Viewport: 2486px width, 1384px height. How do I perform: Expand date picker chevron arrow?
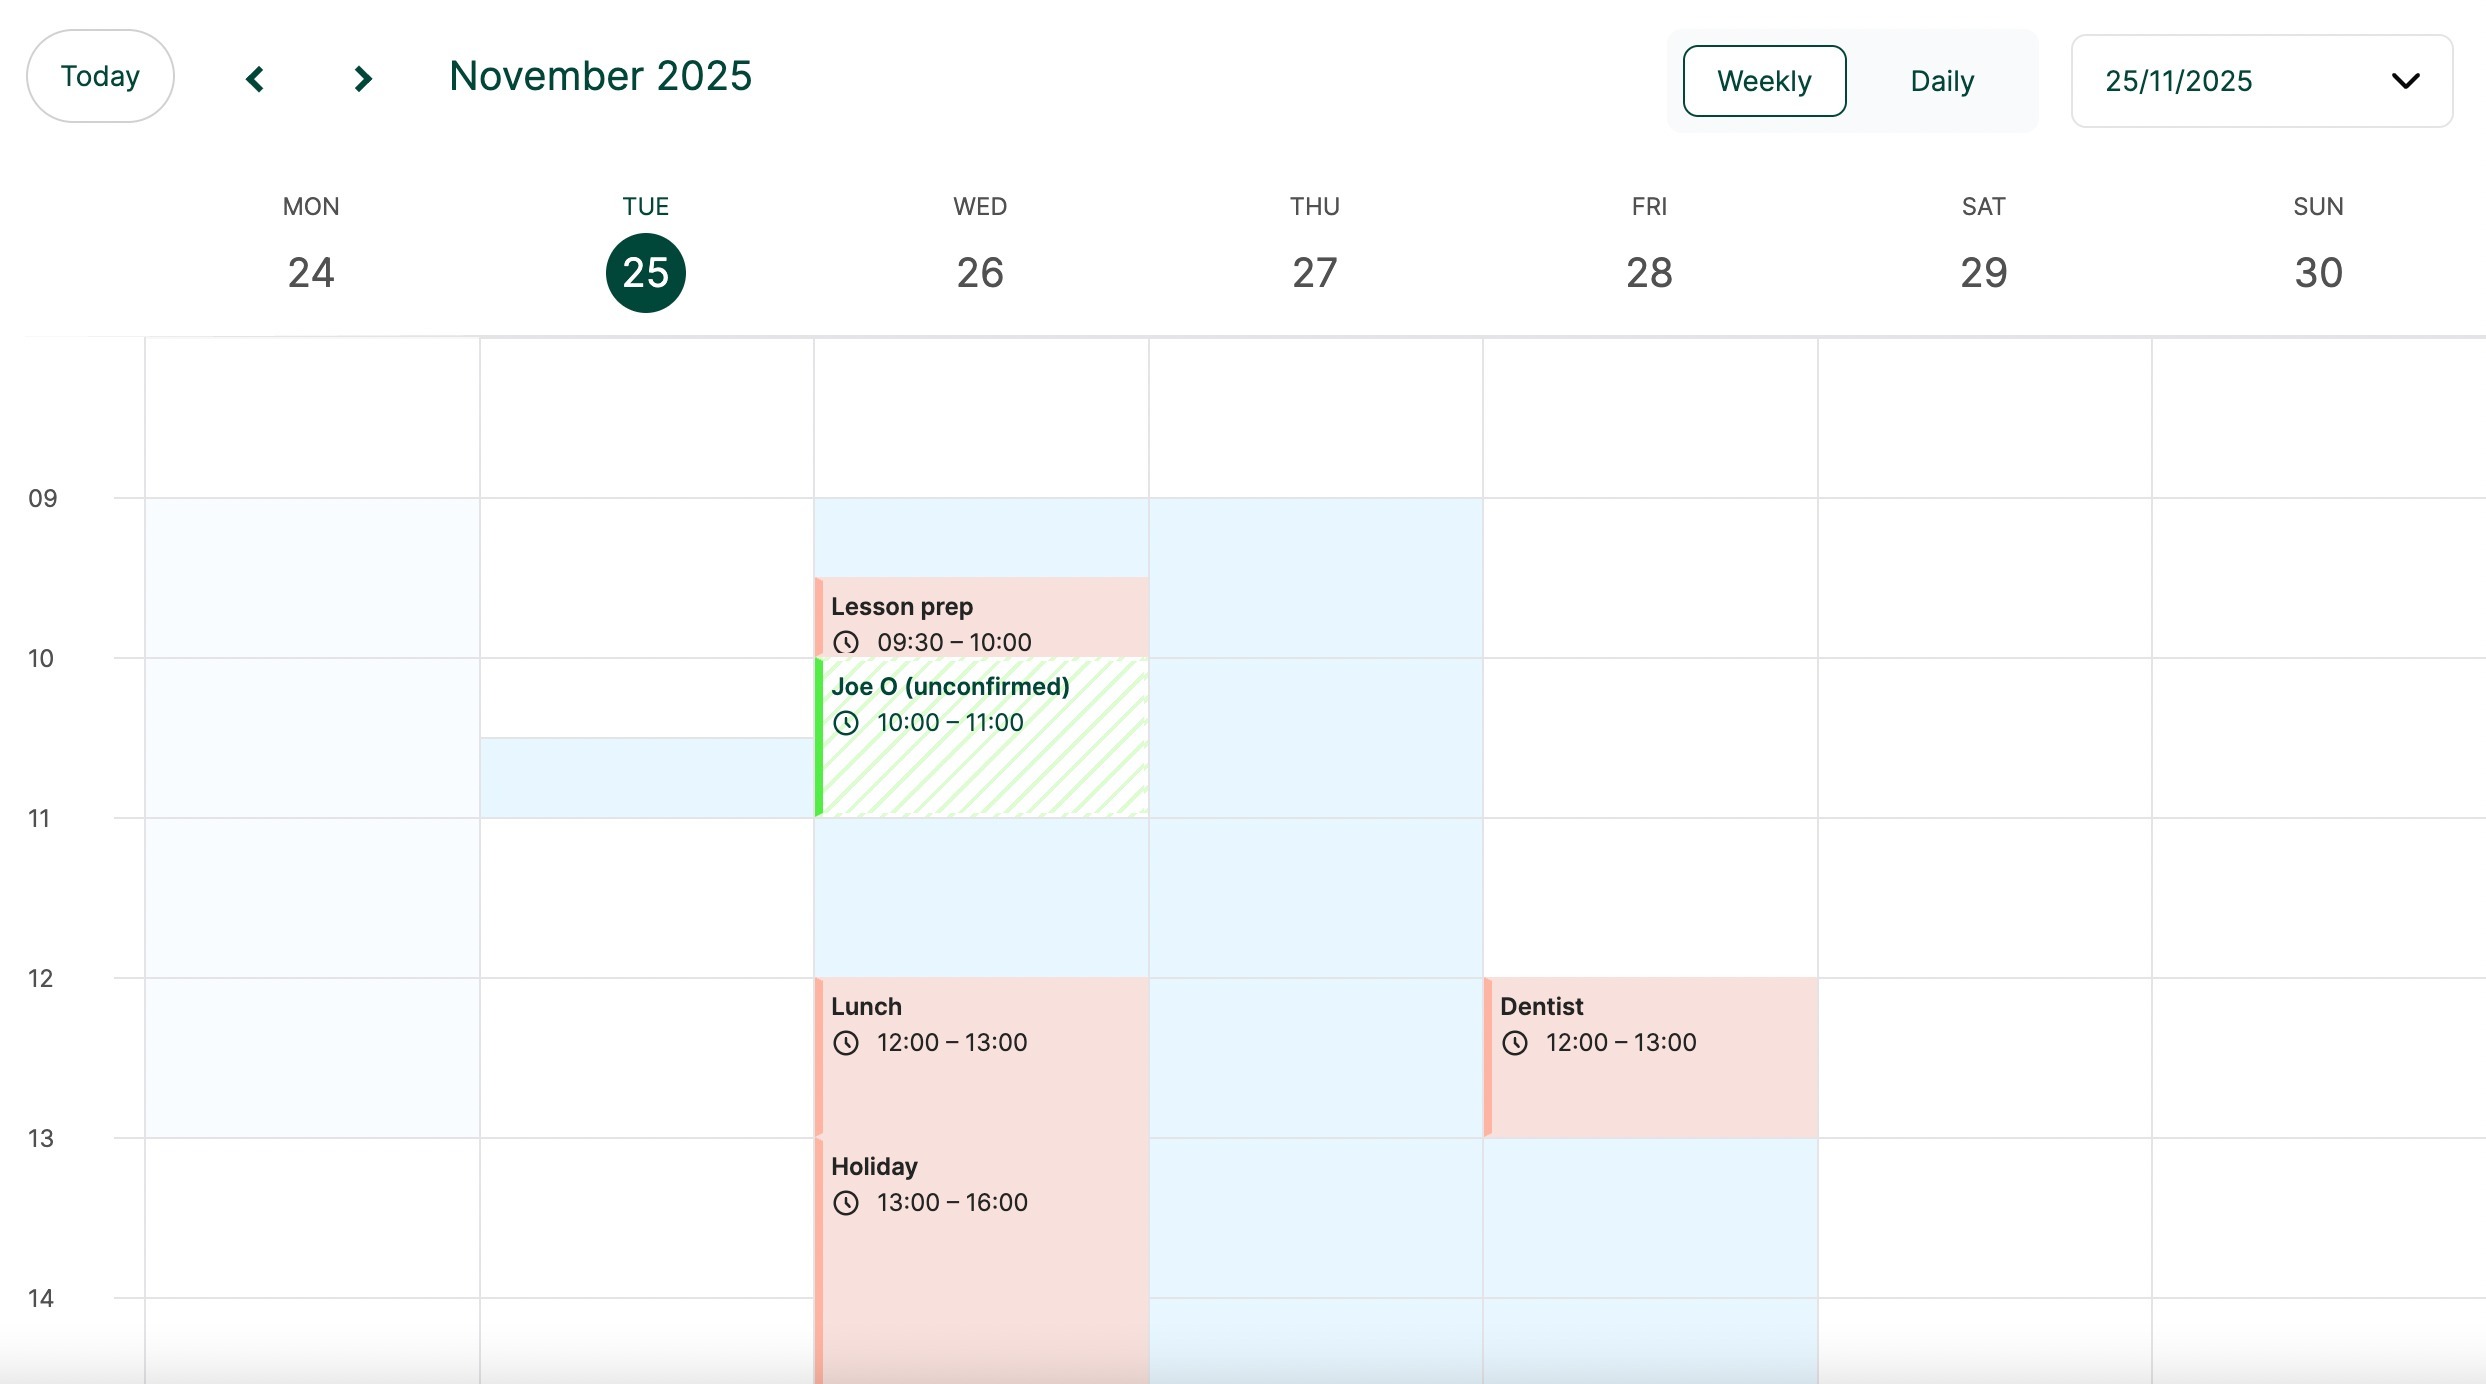(2405, 81)
